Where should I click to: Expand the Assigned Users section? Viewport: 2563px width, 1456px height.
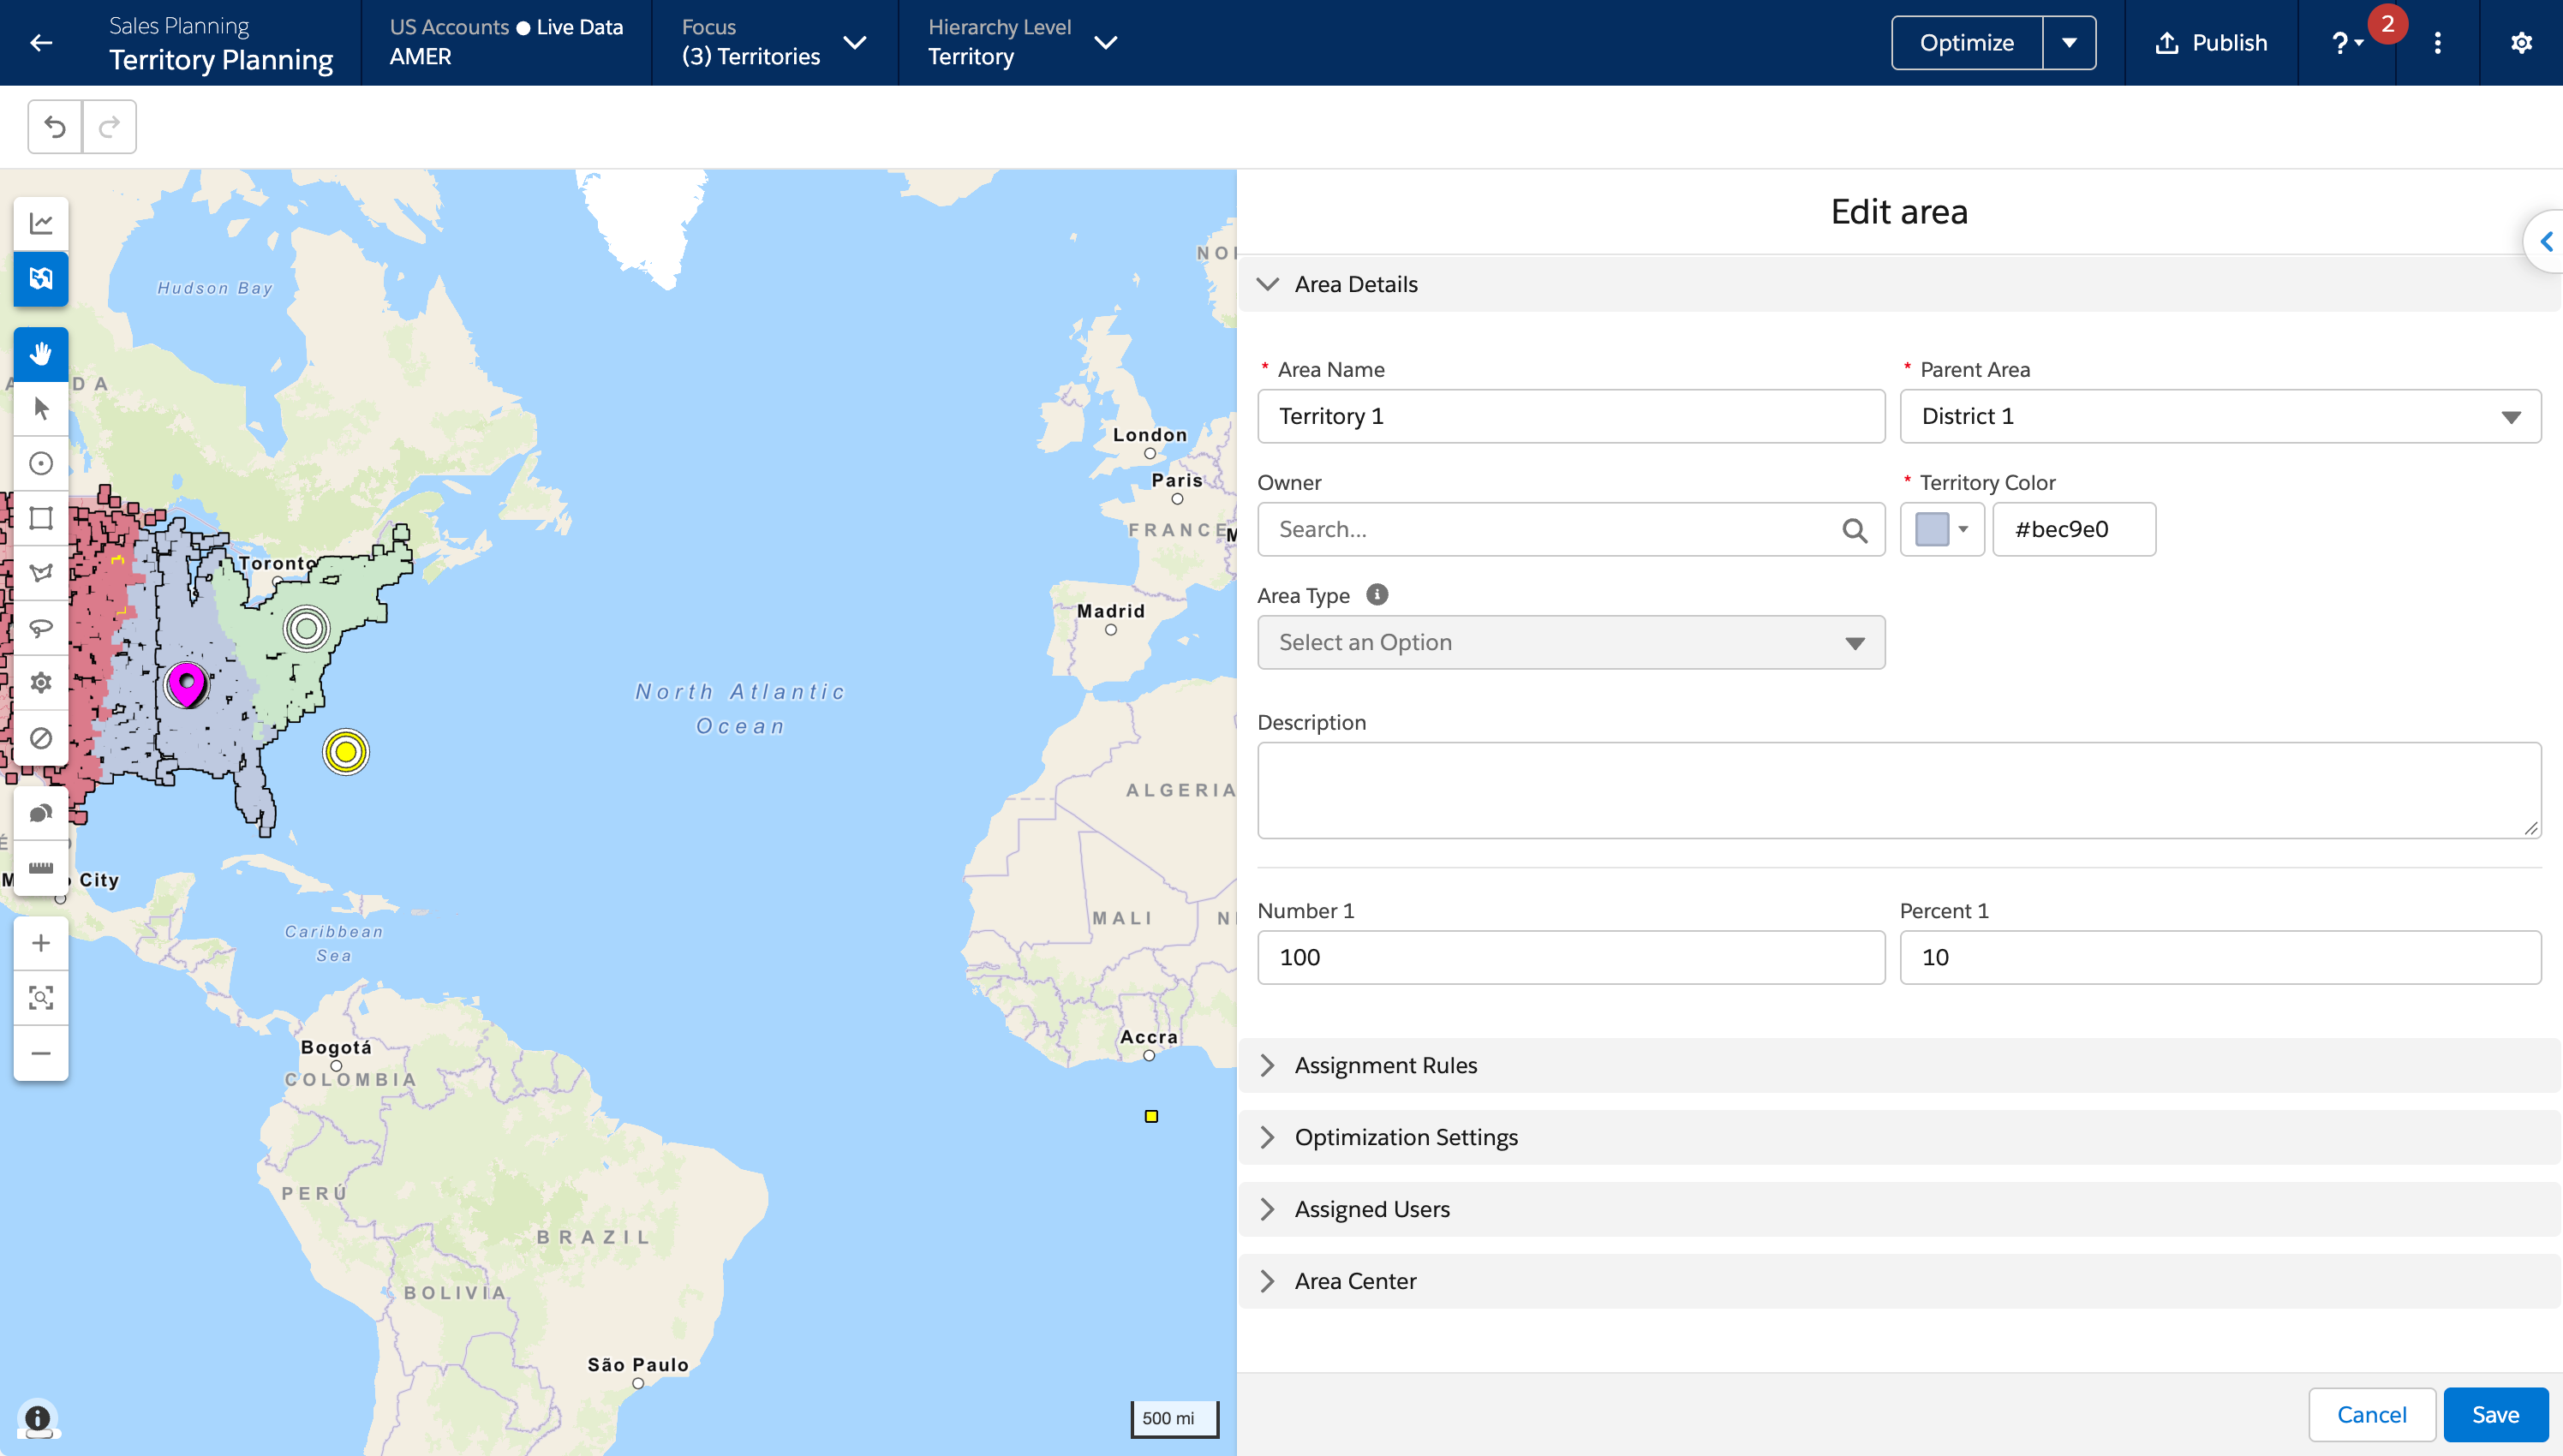tap(1898, 1209)
